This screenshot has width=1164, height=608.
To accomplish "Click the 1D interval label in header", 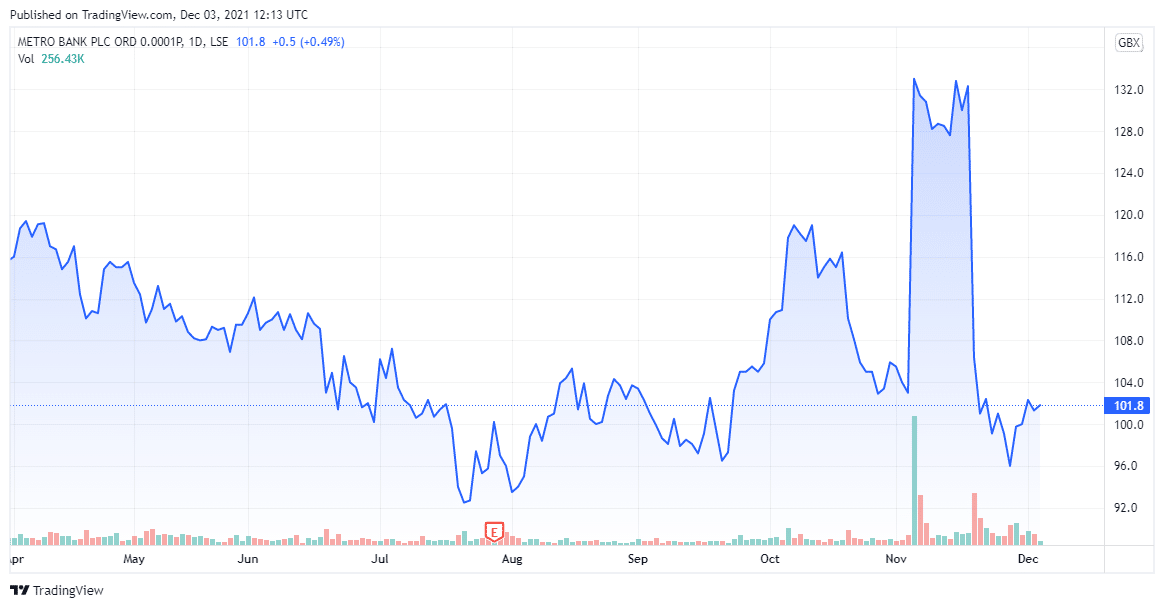I will point(196,42).
